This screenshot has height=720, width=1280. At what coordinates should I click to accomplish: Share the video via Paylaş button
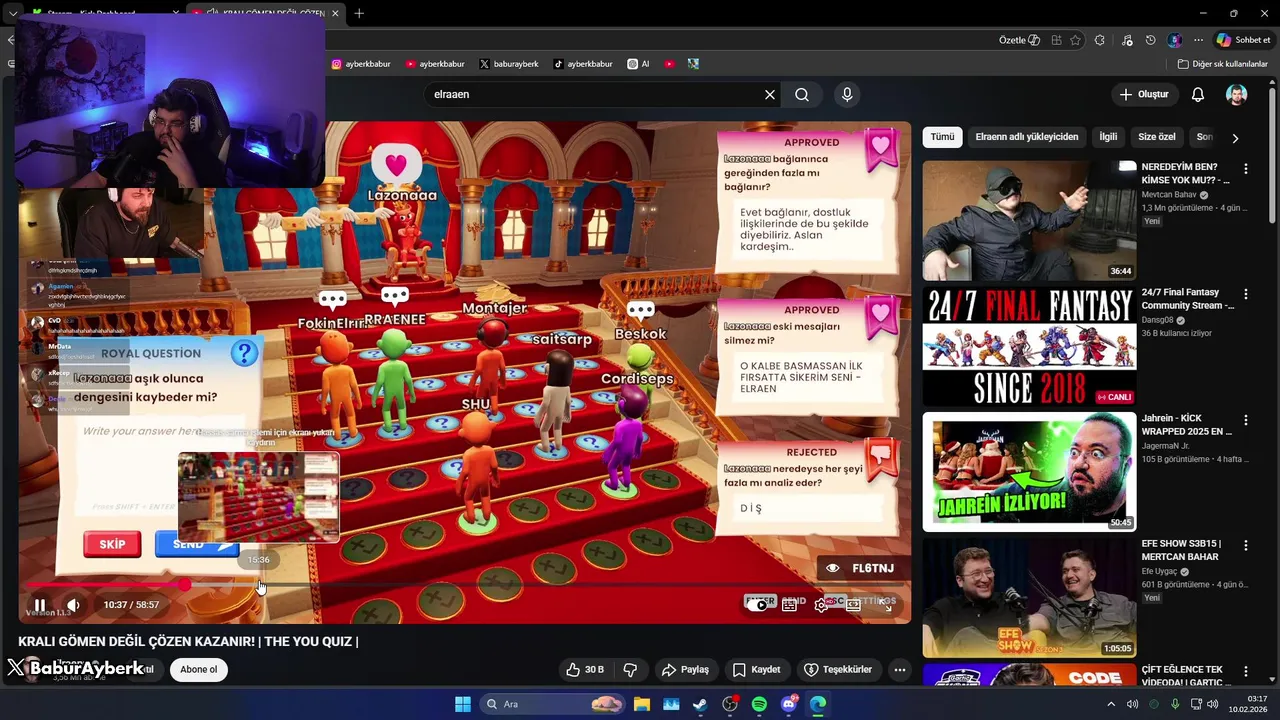pos(685,669)
